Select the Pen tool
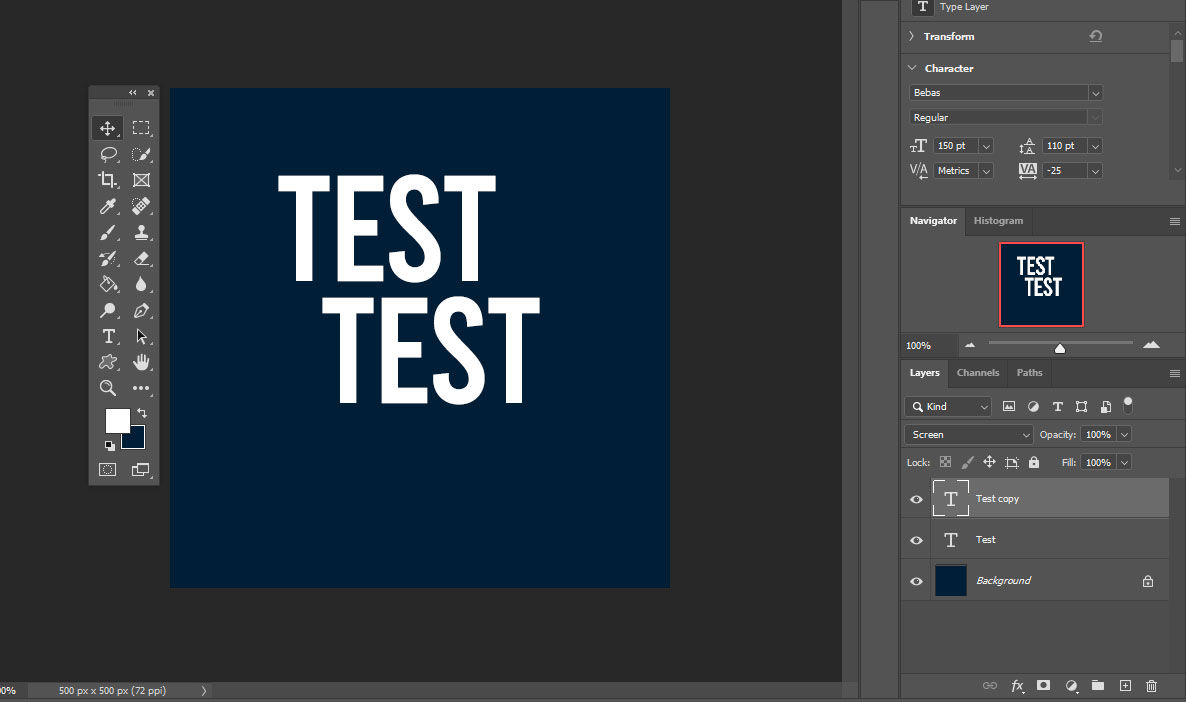 click(141, 310)
